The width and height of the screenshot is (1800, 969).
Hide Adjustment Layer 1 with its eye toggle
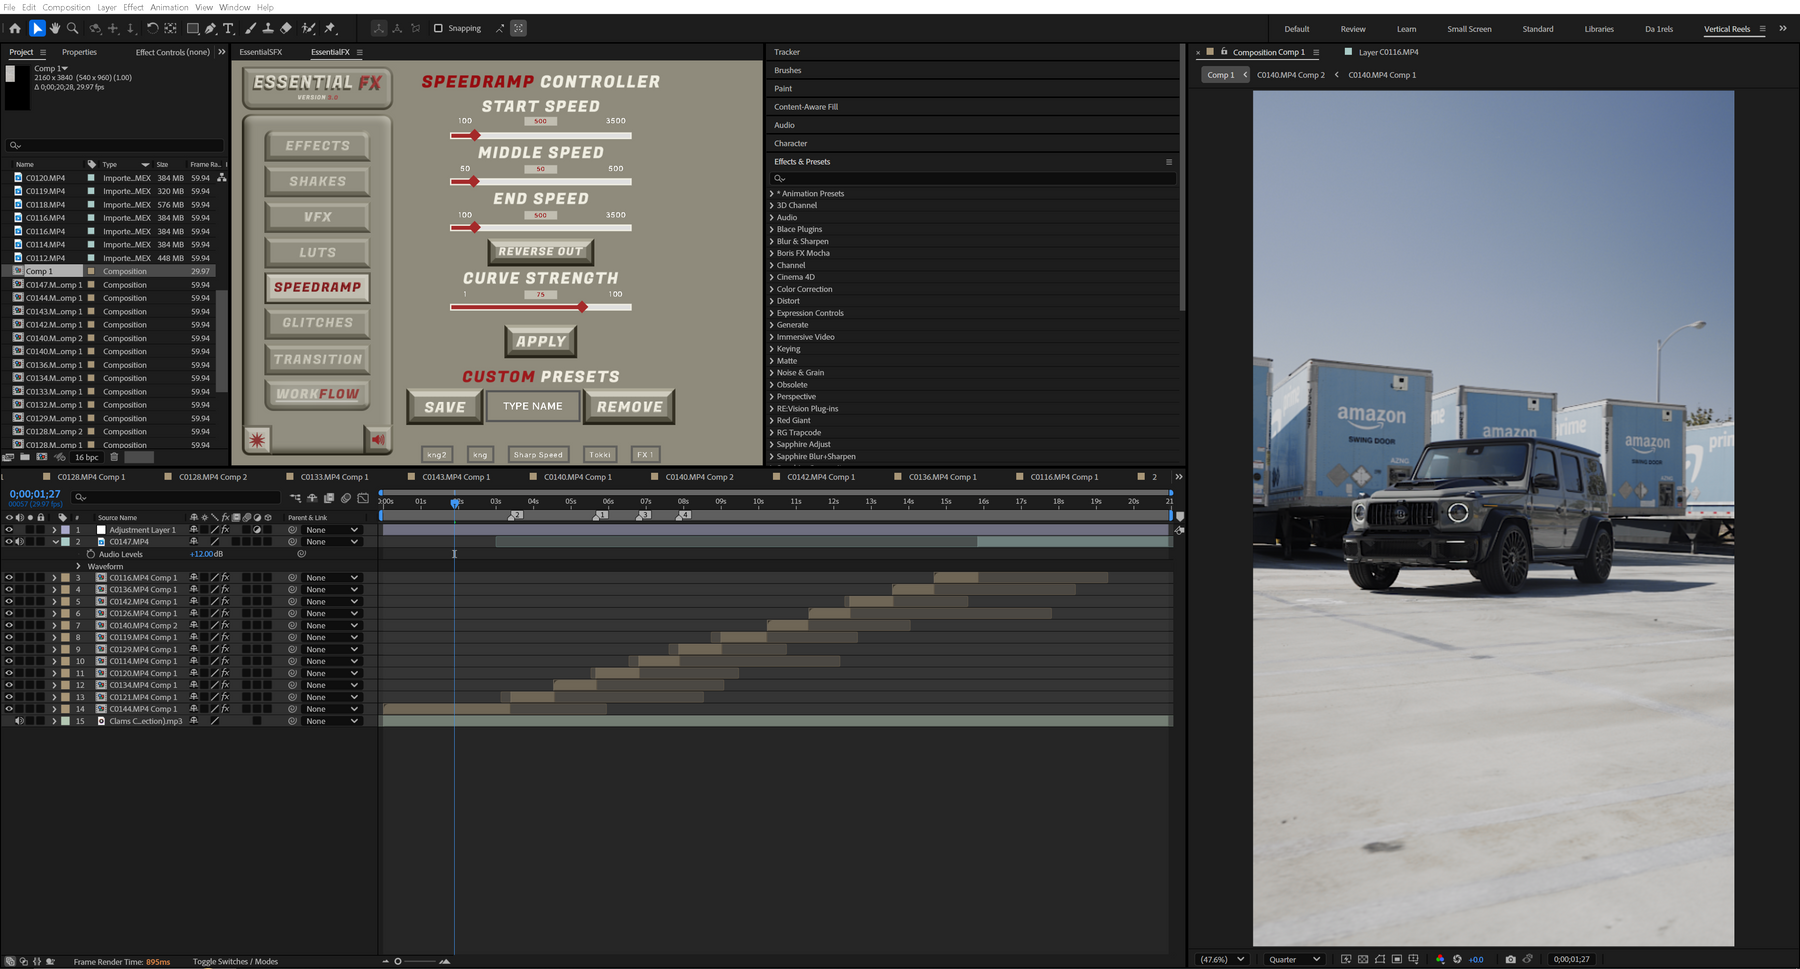click(9, 530)
